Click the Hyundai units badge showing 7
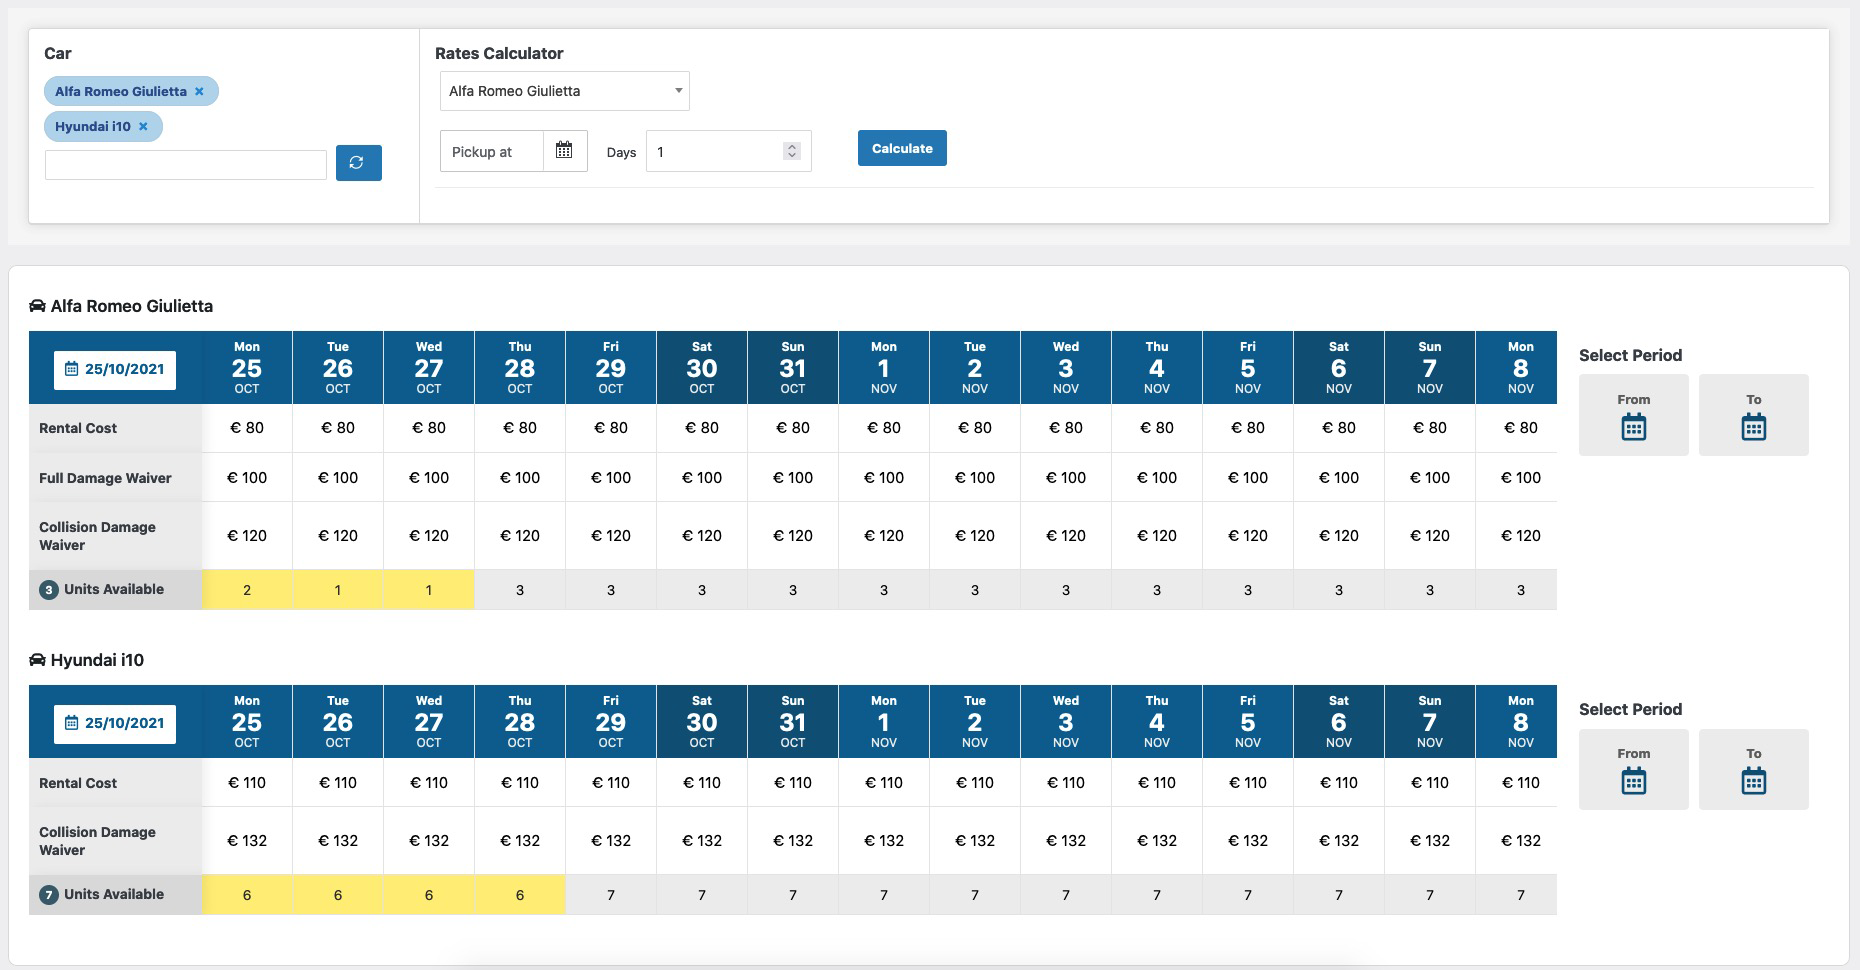1860x970 pixels. pos(48,895)
